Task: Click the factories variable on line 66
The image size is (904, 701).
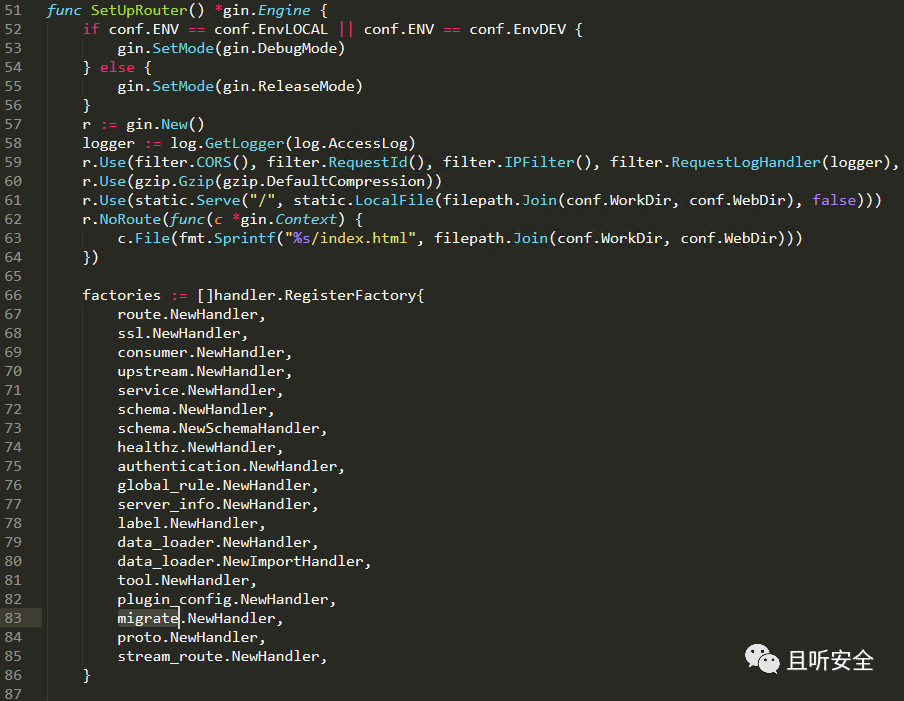Action: (x=122, y=295)
